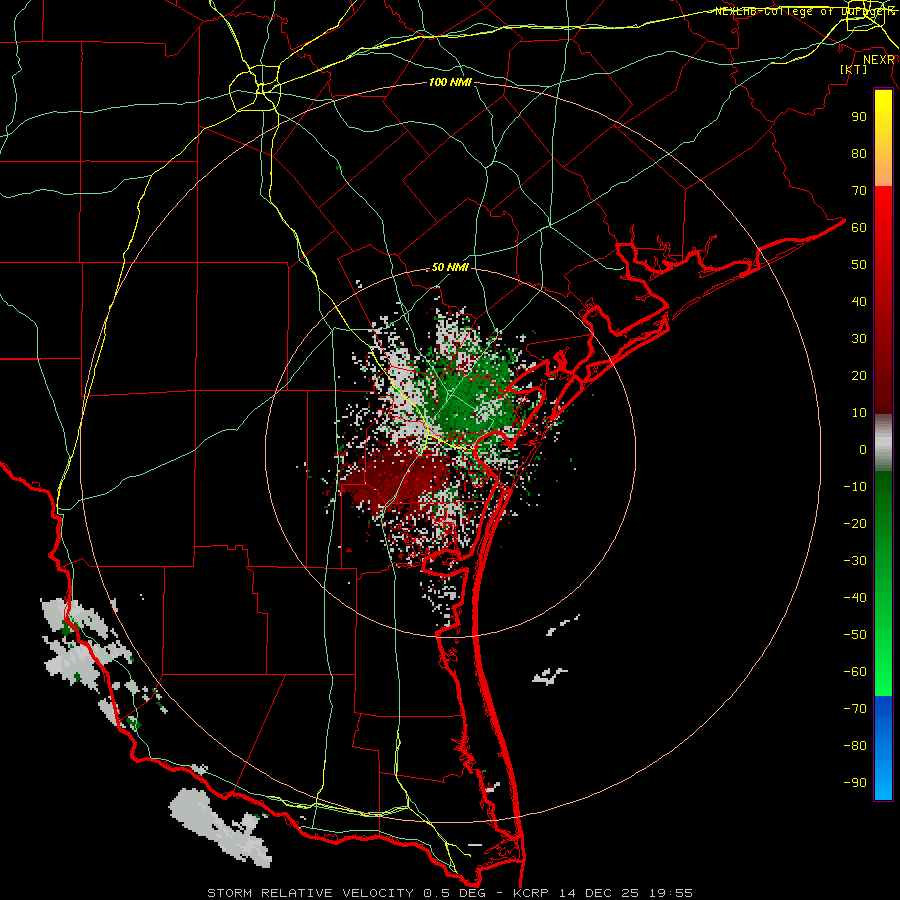Click the -20 value on the velocity scale
The width and height of the screenshot is (900, 900).
coord(855,523)
